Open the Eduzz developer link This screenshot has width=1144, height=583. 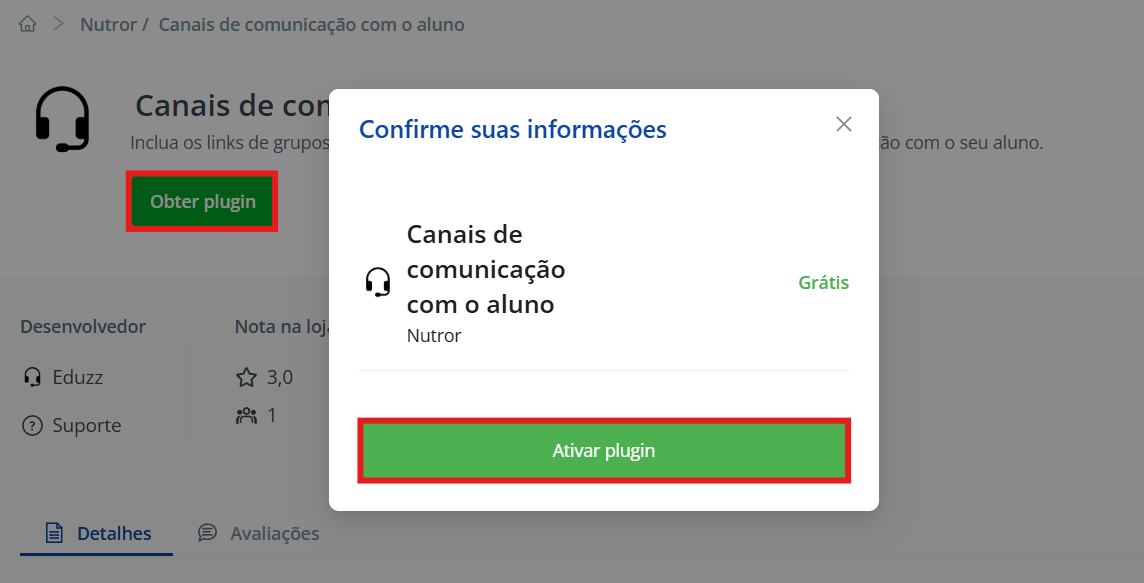pyautogui.click(x=77, y=377)
